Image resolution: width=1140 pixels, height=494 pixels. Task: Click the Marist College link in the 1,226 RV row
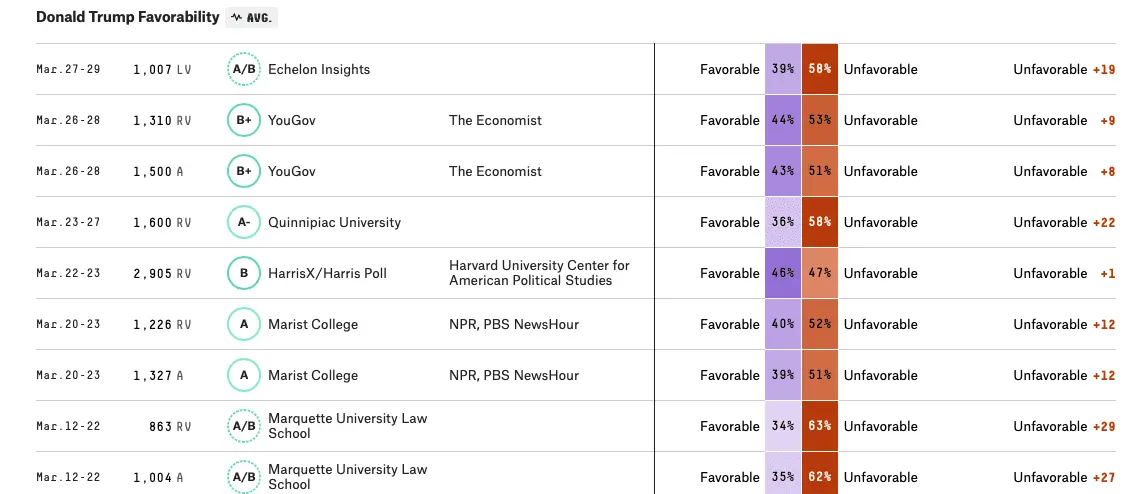pyautogui.click(x=313, y=324)
